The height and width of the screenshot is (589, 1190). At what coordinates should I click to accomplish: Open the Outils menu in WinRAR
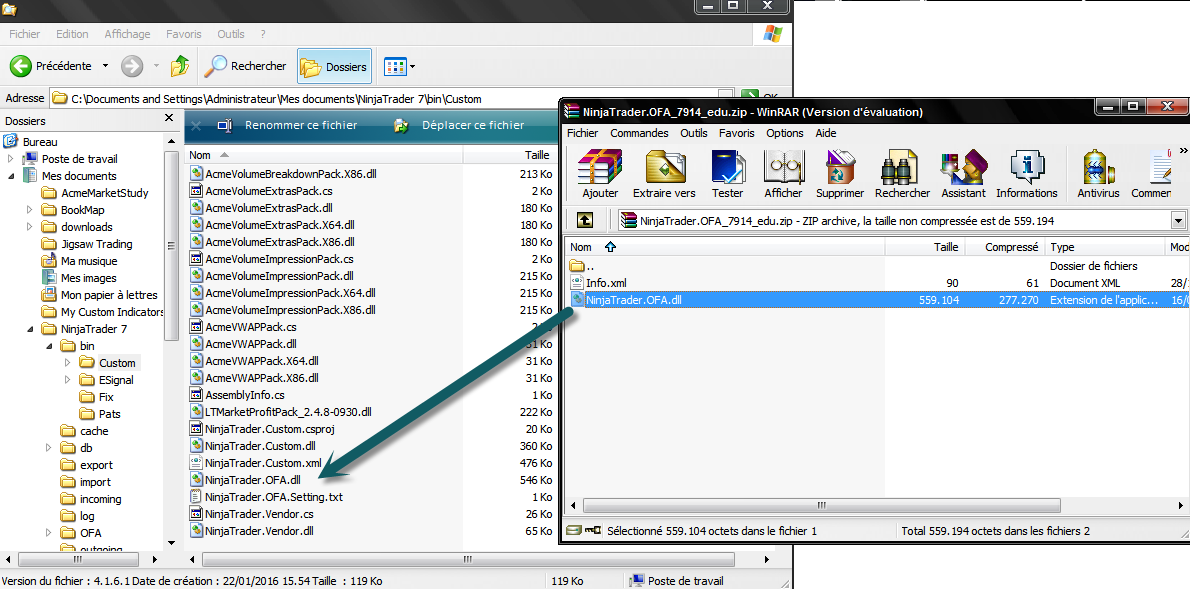tap(694, 133)
